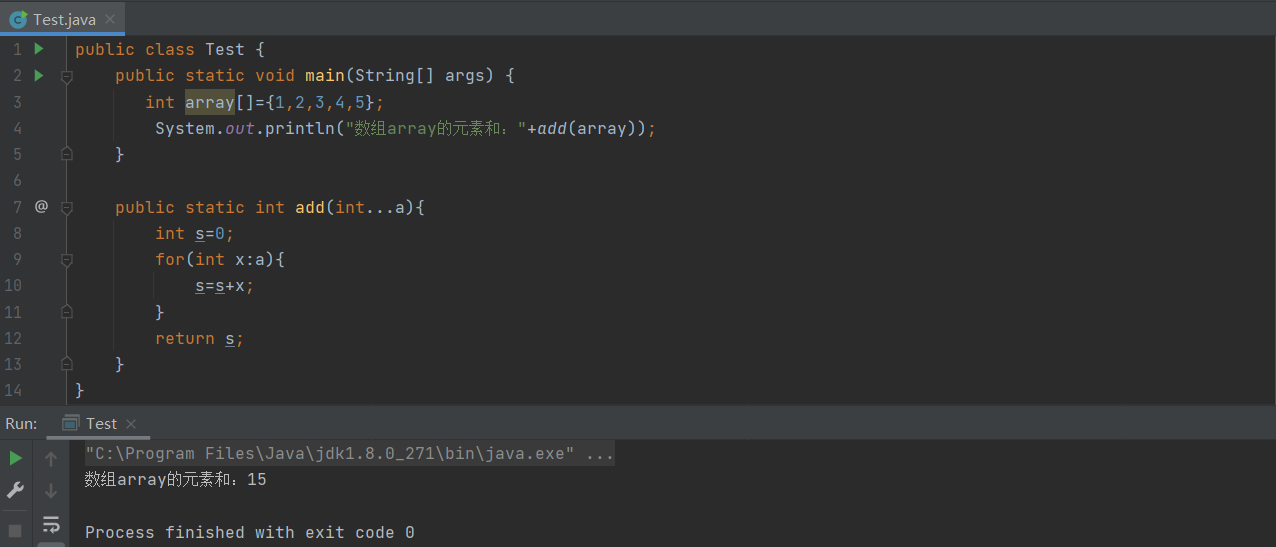Click the 'Run:' panel label
Screen dimensions: 1276x547
tap(21, 423)
